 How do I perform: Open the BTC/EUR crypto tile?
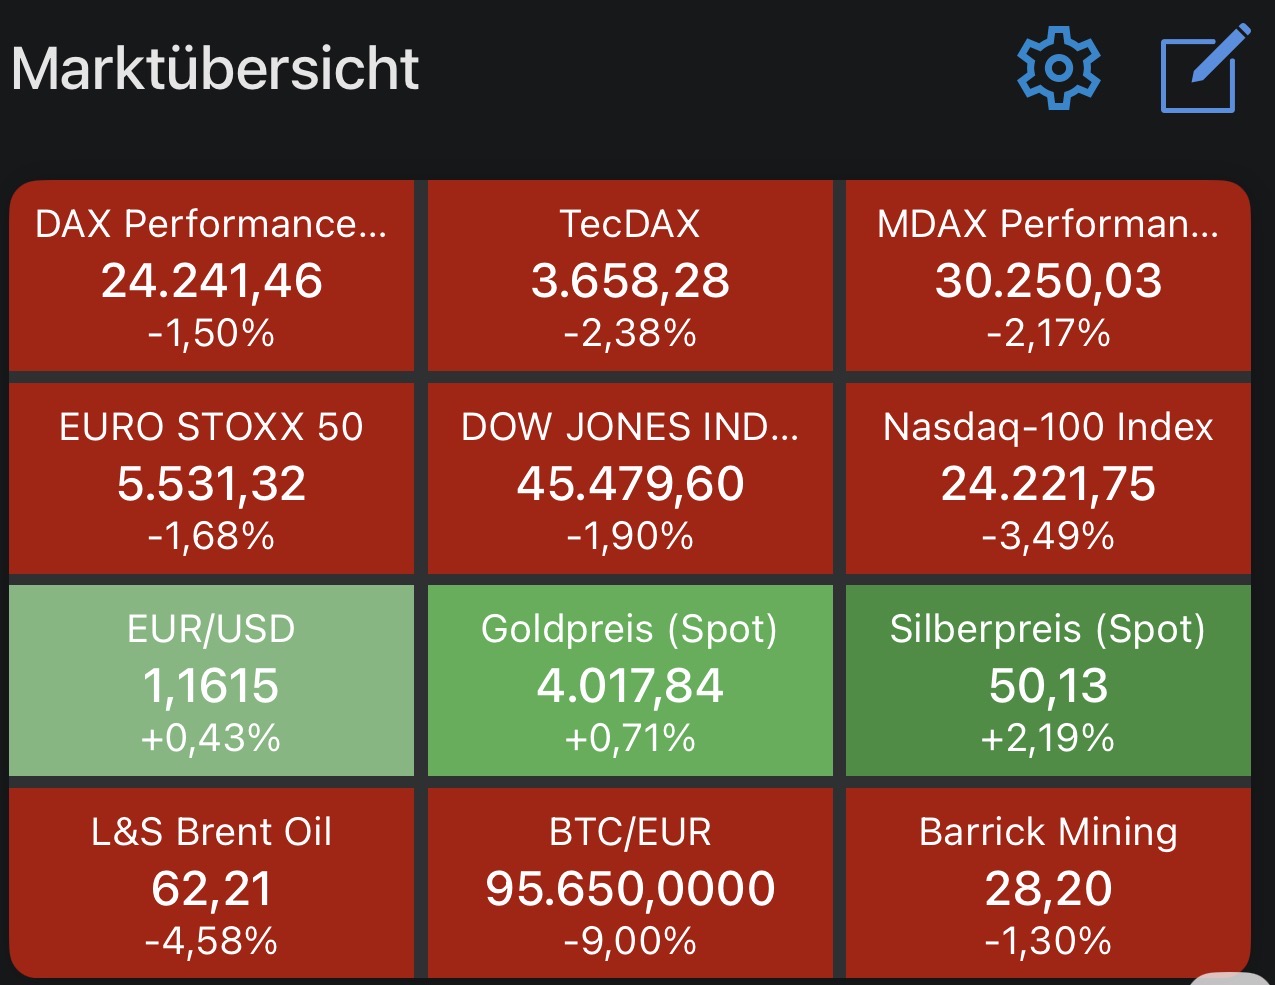630,883
